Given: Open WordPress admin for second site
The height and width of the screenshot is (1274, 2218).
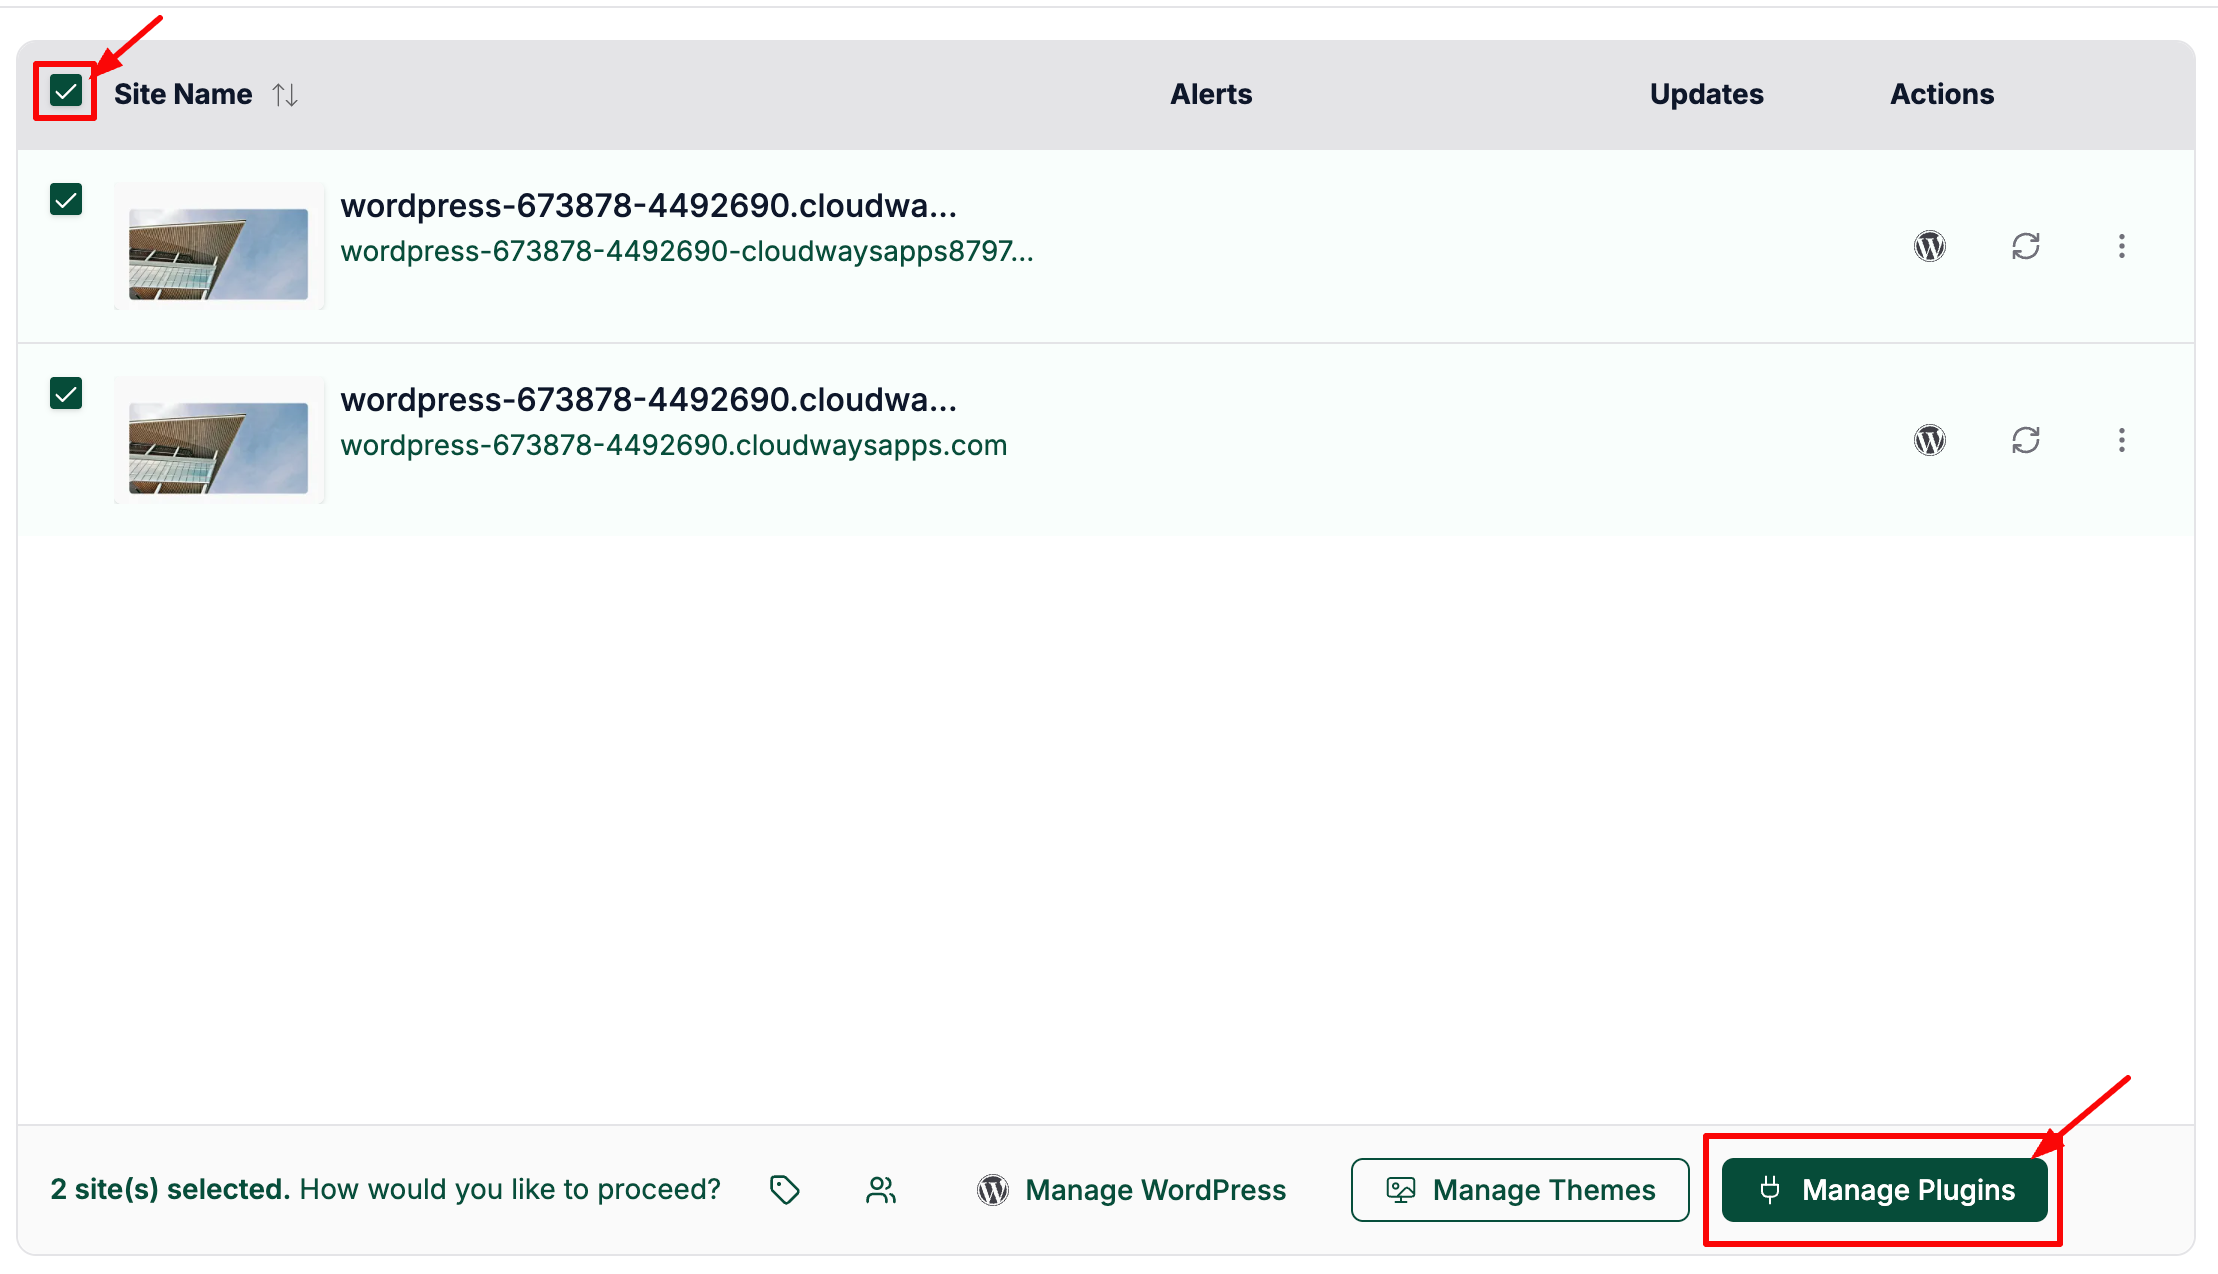Looking at the screenshot, I should 1930,440.
